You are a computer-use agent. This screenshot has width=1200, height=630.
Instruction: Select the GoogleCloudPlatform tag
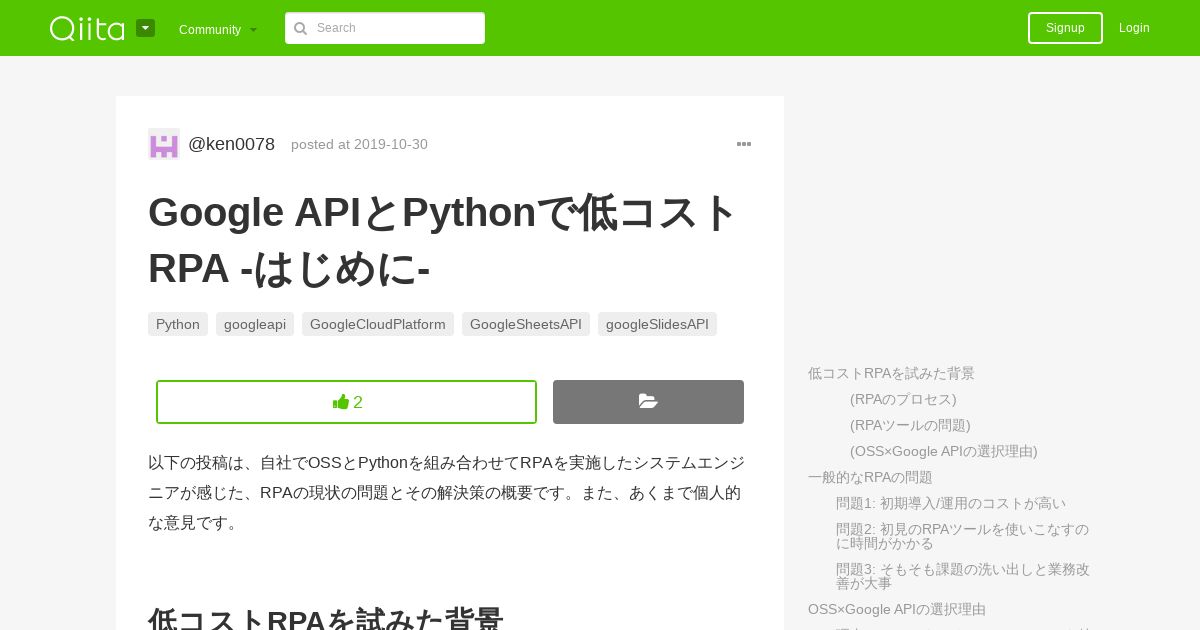(x=378, y=324)
